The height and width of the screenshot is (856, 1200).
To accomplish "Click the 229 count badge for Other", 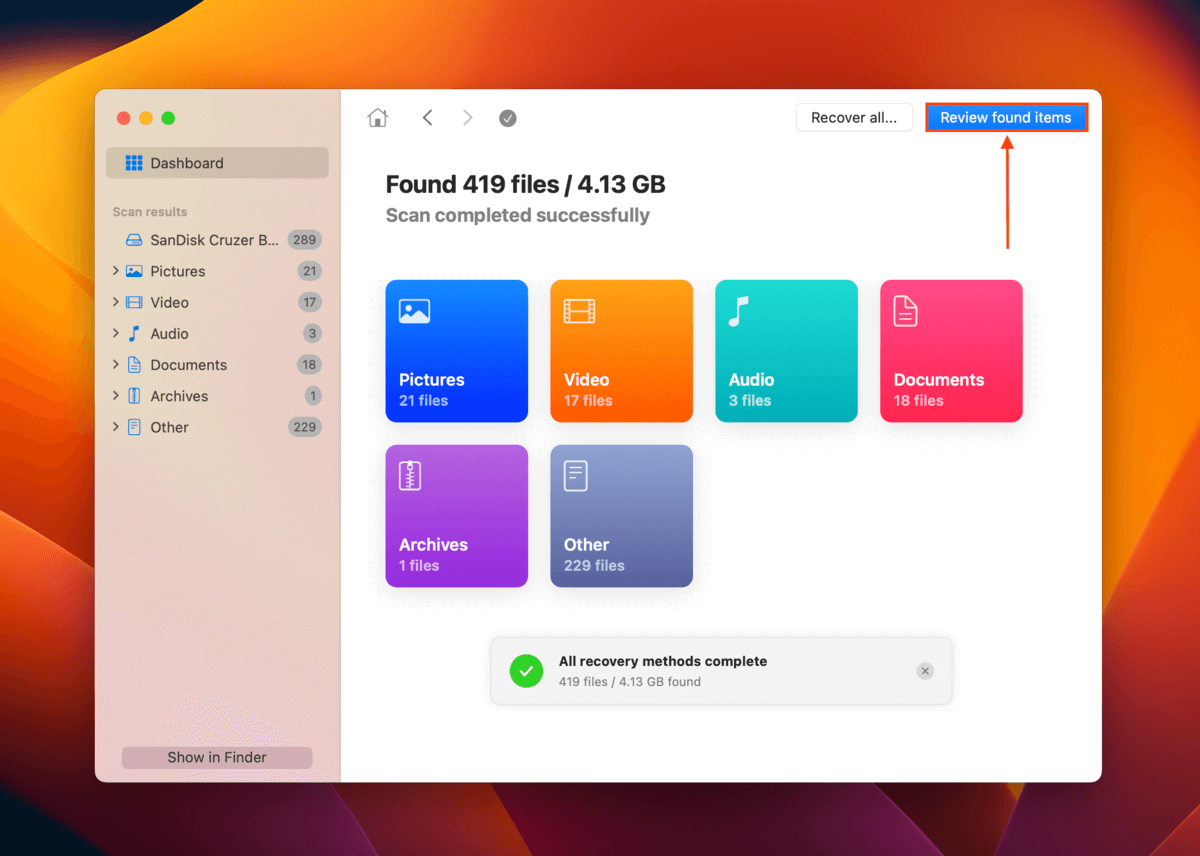I will (x=304, y=427).
